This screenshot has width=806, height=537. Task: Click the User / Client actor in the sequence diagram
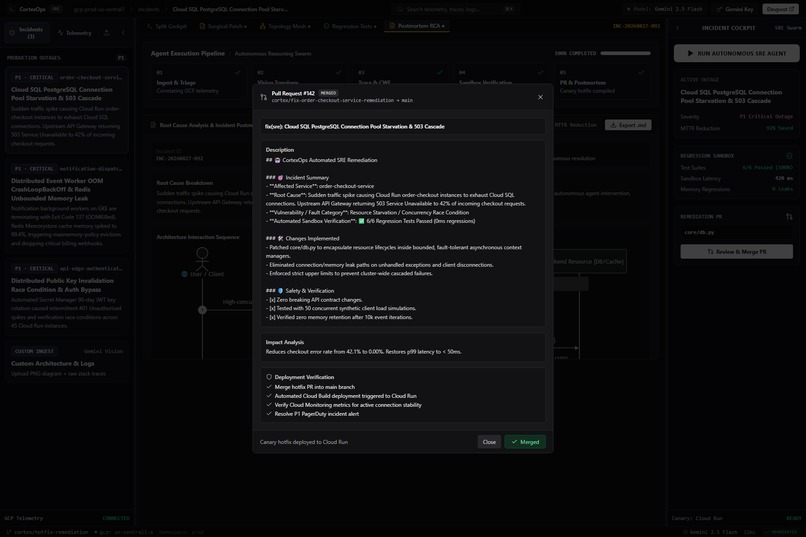[203, 262]
